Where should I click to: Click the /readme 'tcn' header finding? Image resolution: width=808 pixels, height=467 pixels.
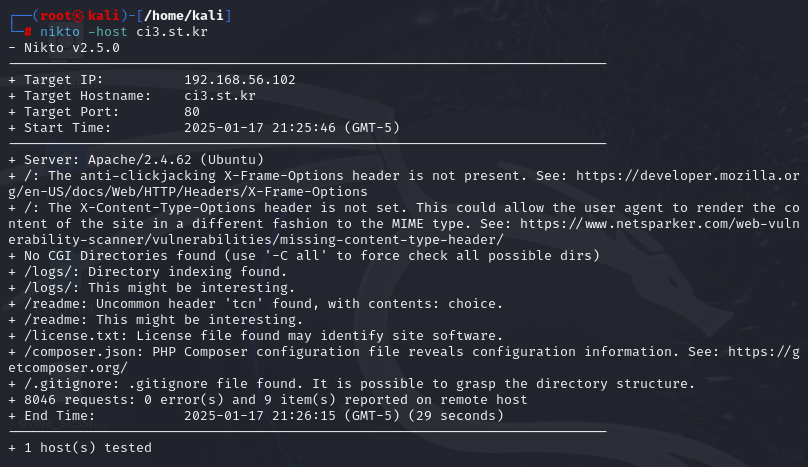(x=256, y=304)
